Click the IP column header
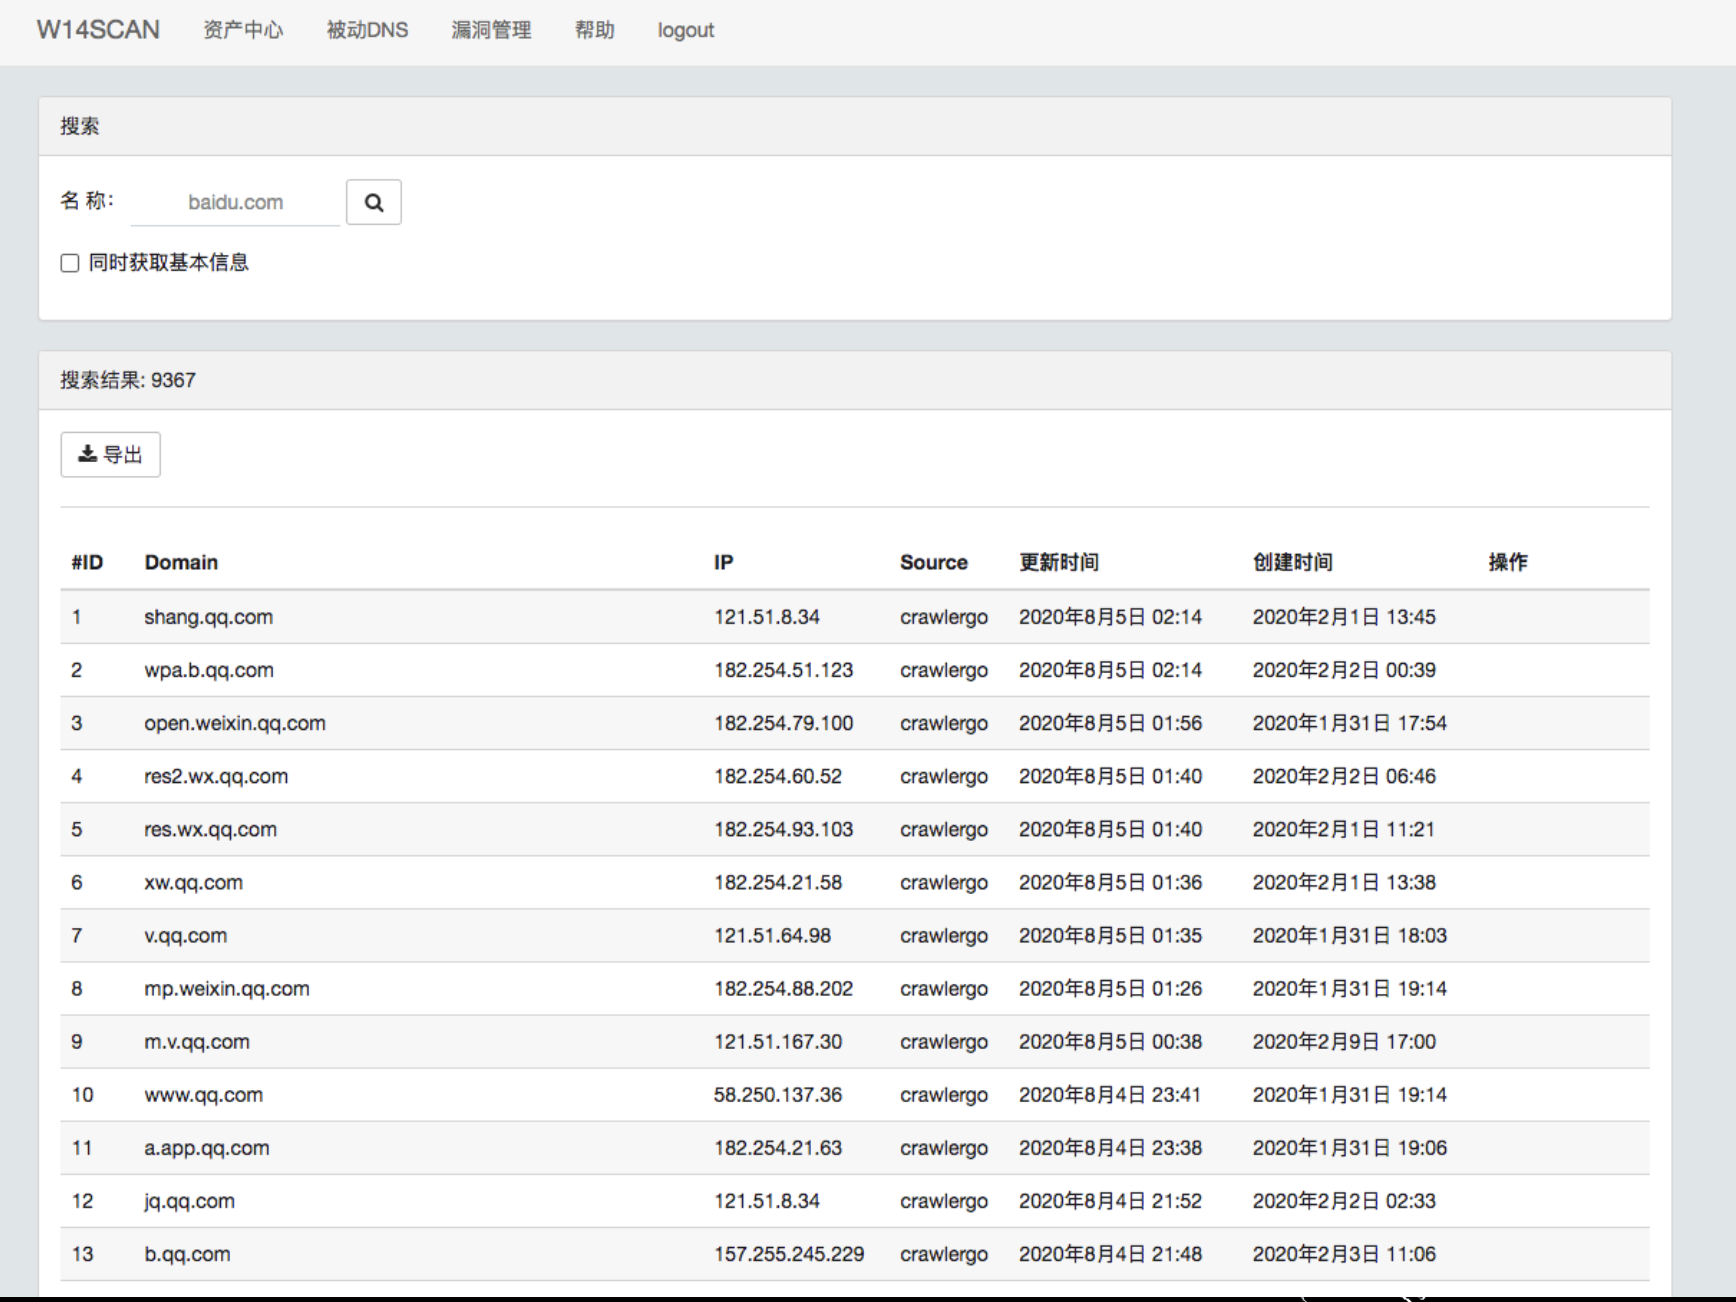 tap(724, 562)
